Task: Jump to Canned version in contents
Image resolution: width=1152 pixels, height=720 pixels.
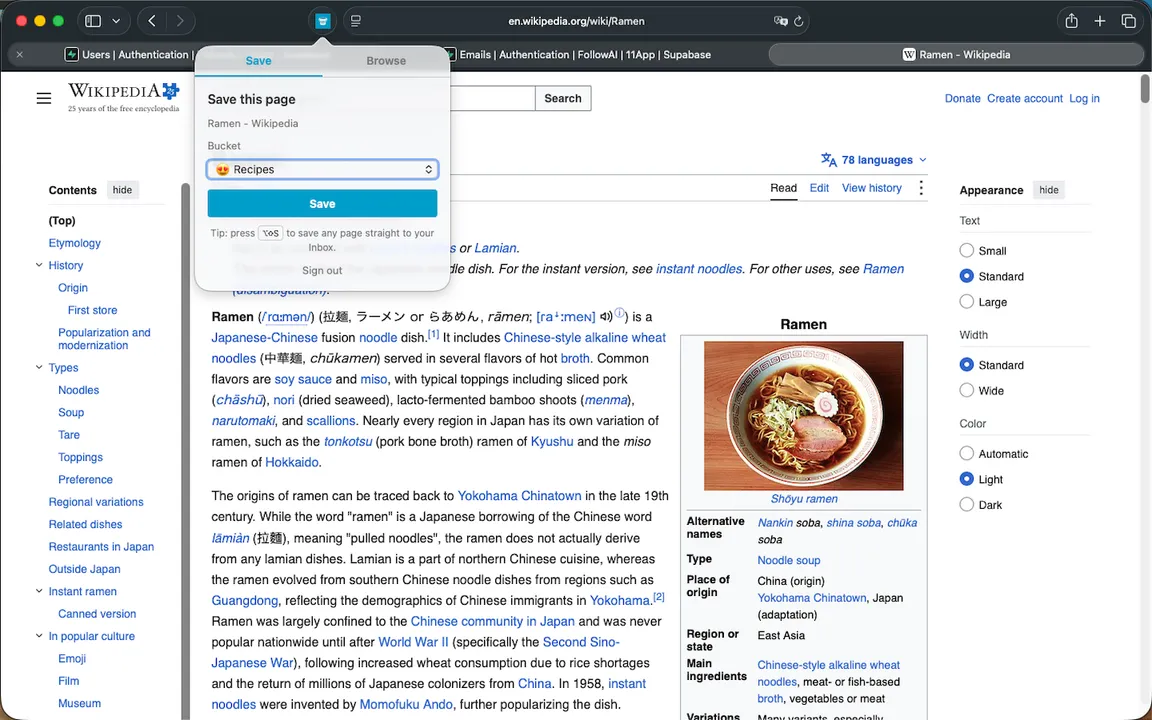Action: 97,613
